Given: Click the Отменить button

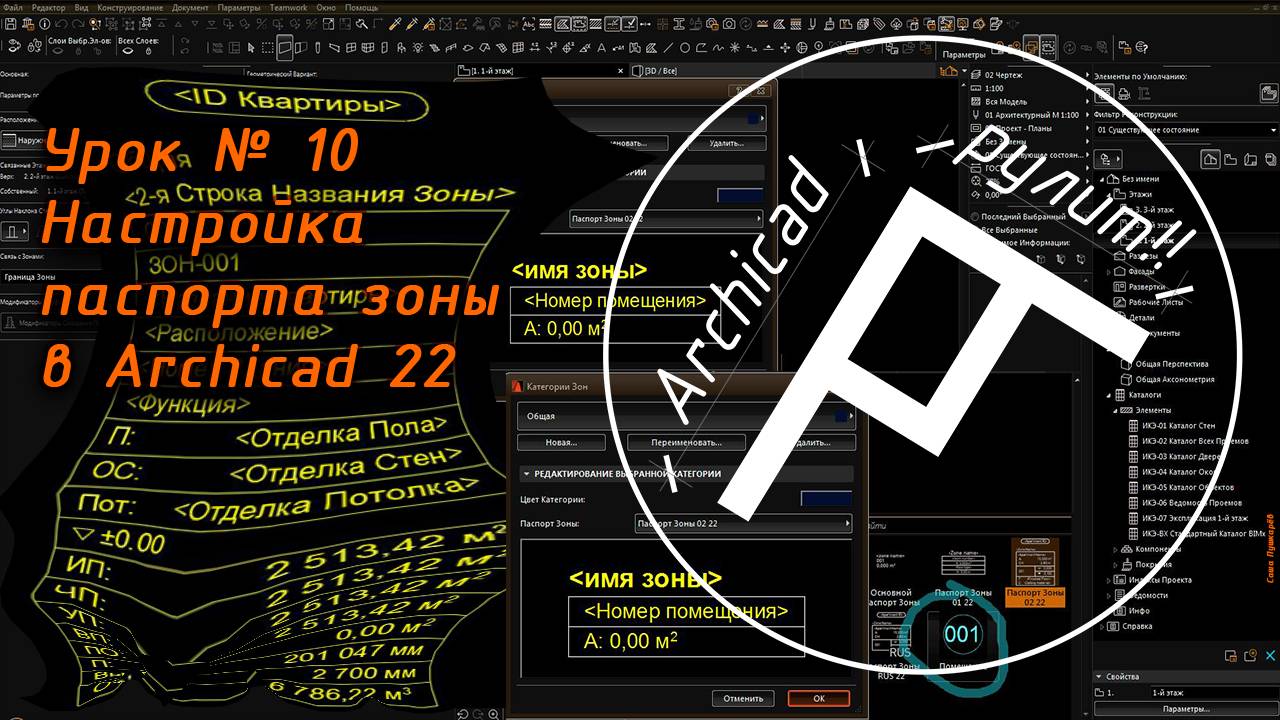Looking at the screenshot, I should click(743, 698).
